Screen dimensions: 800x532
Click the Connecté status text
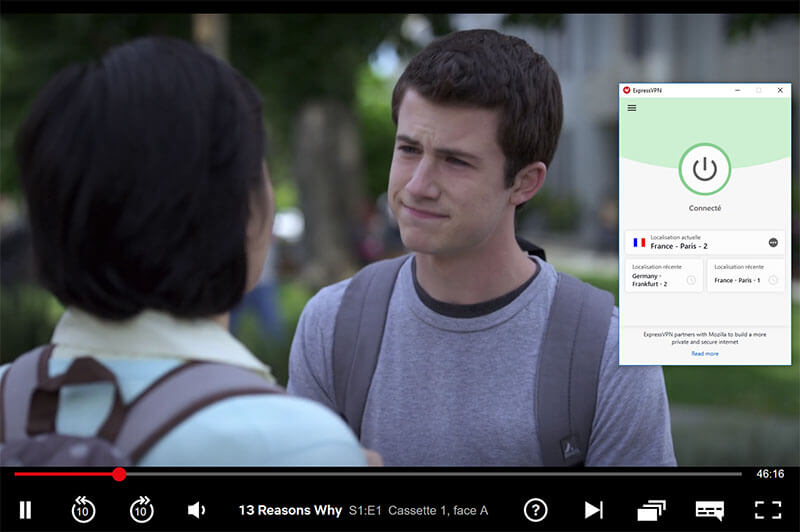705,208
